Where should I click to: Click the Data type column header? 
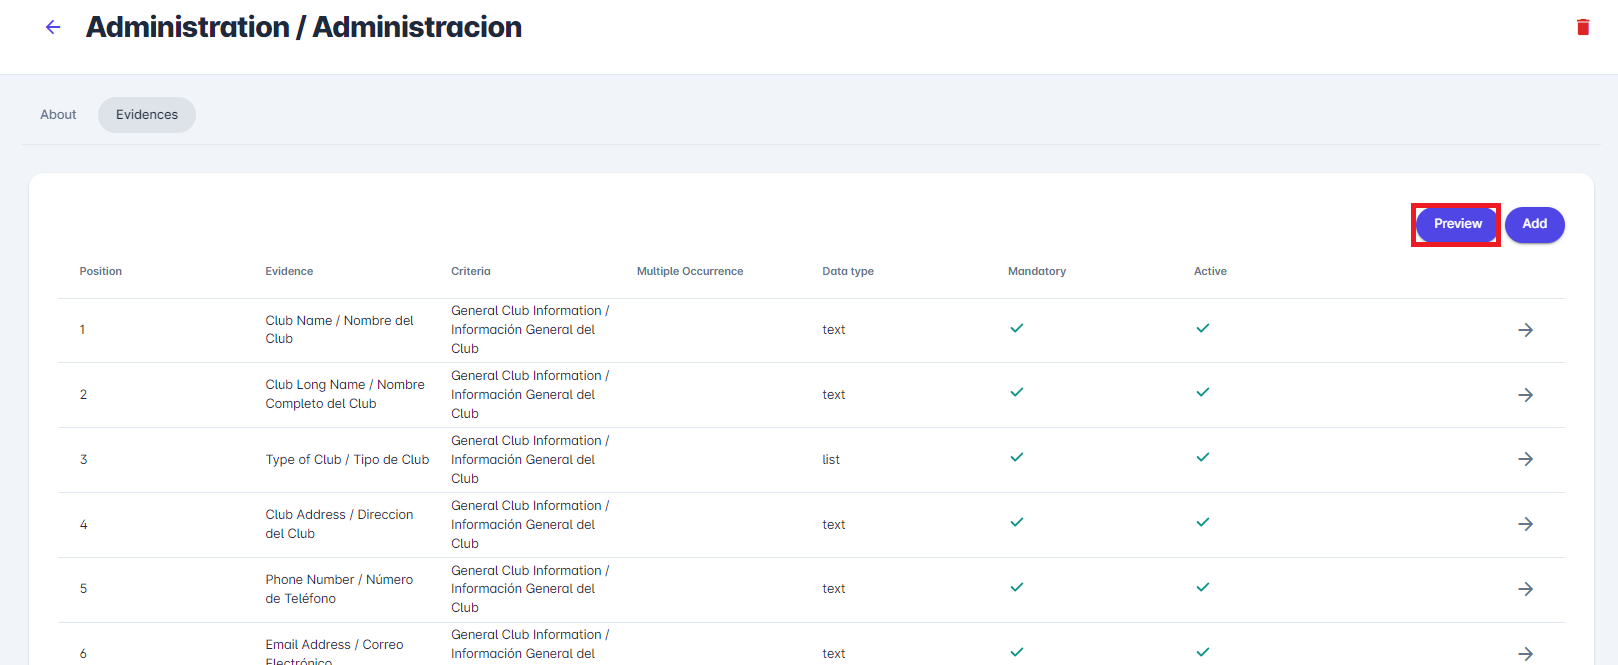[x=847, y=271]
